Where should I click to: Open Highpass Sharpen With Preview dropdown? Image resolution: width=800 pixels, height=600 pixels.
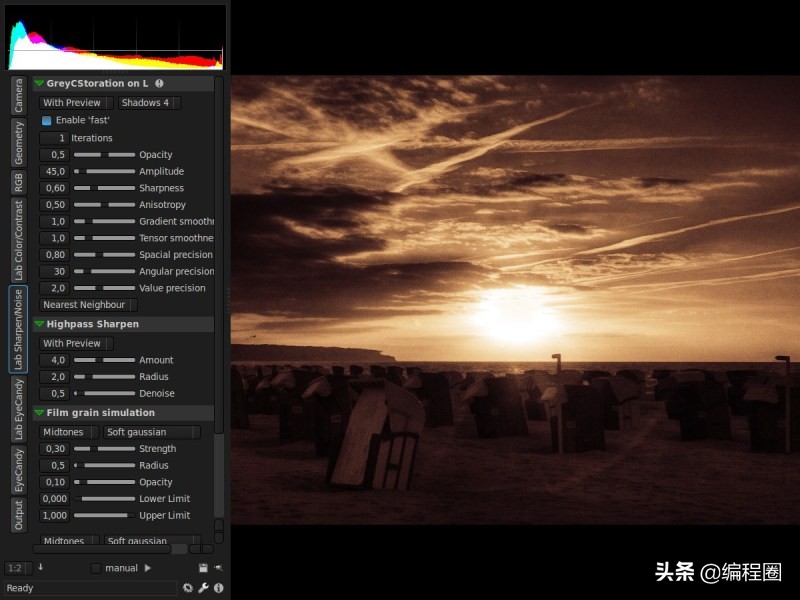[76, 343]
